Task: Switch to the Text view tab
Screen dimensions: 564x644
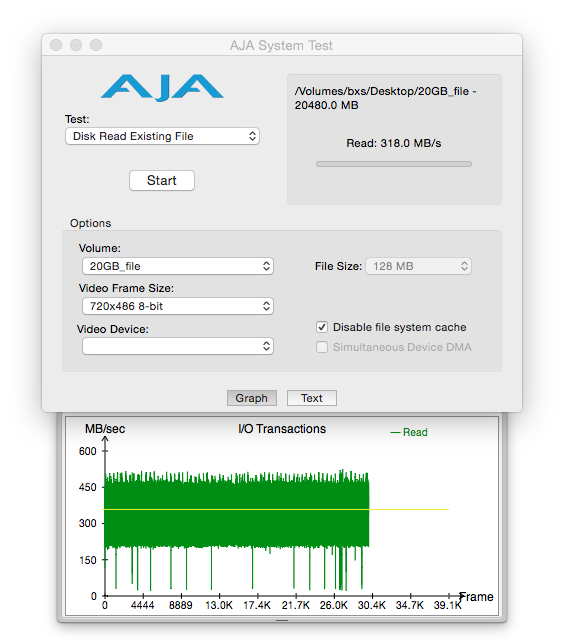Action: click(x=312, y=398)
